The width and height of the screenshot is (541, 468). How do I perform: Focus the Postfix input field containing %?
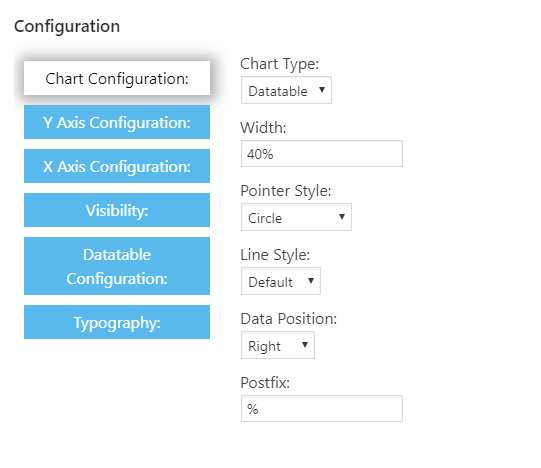coord(322,409)
